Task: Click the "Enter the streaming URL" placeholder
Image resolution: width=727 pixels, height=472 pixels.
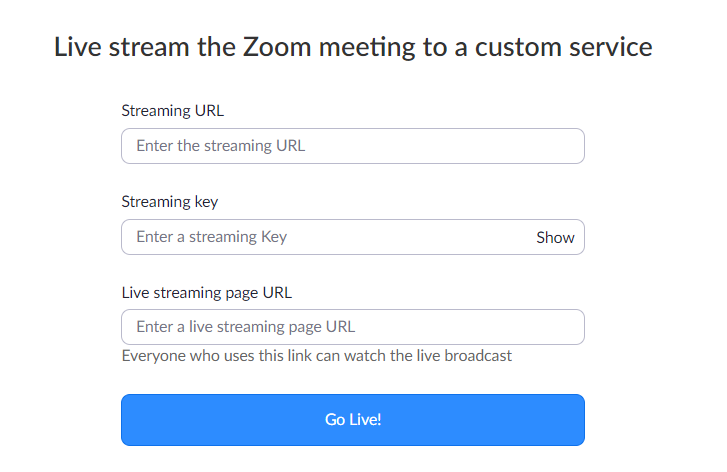Action: pyautogui.click(x=220, y=146)
